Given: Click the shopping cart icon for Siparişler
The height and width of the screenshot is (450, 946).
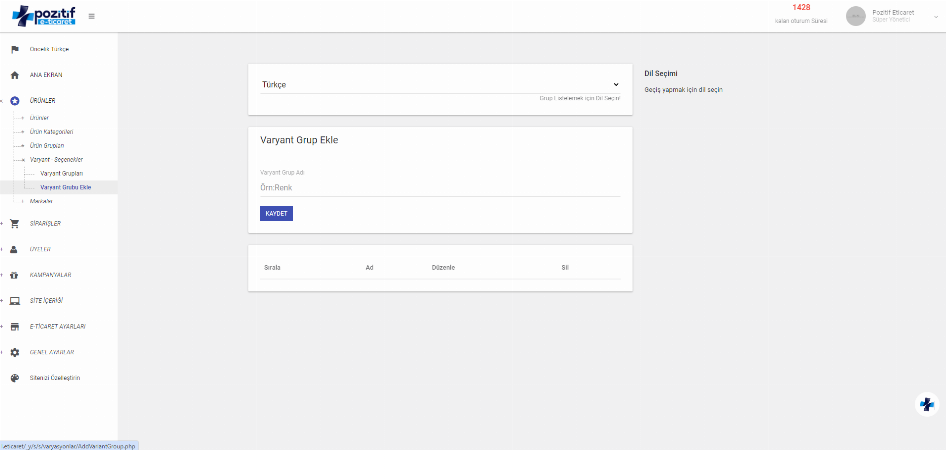Looking at the screenshot, I should click(x=15, y=223).
